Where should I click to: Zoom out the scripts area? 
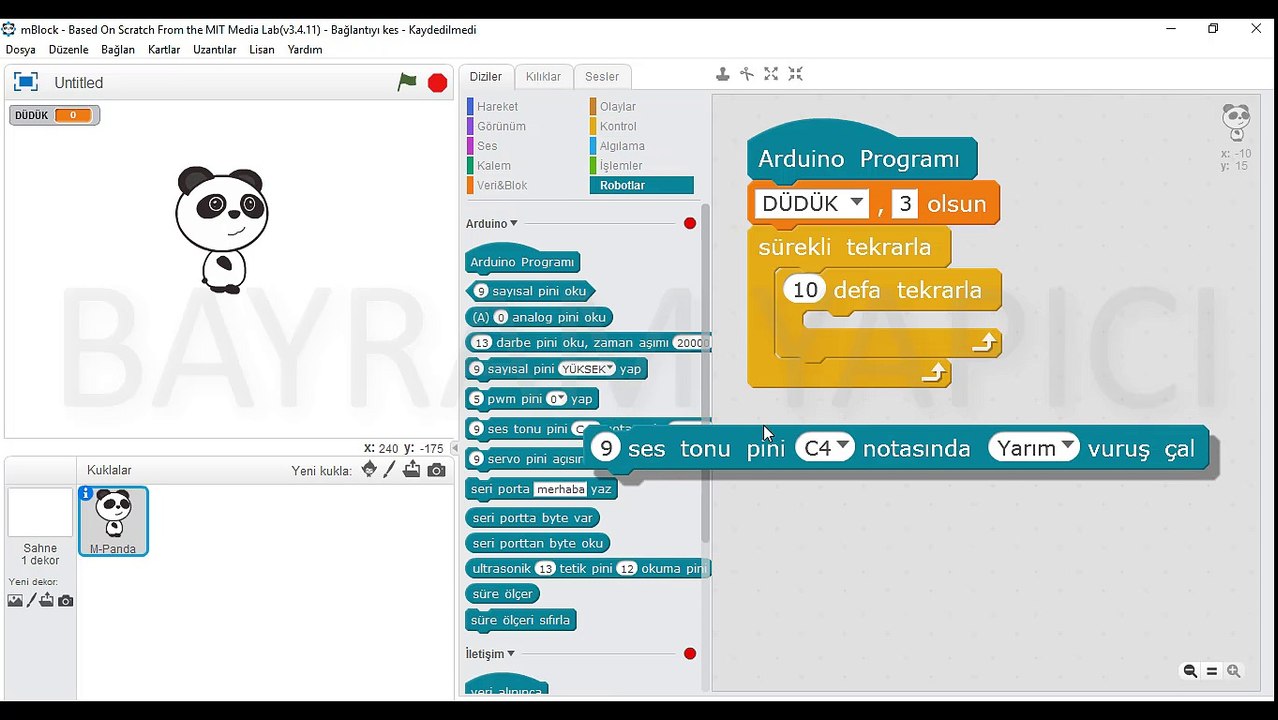pyautogui.click(x=1190, y=671)
